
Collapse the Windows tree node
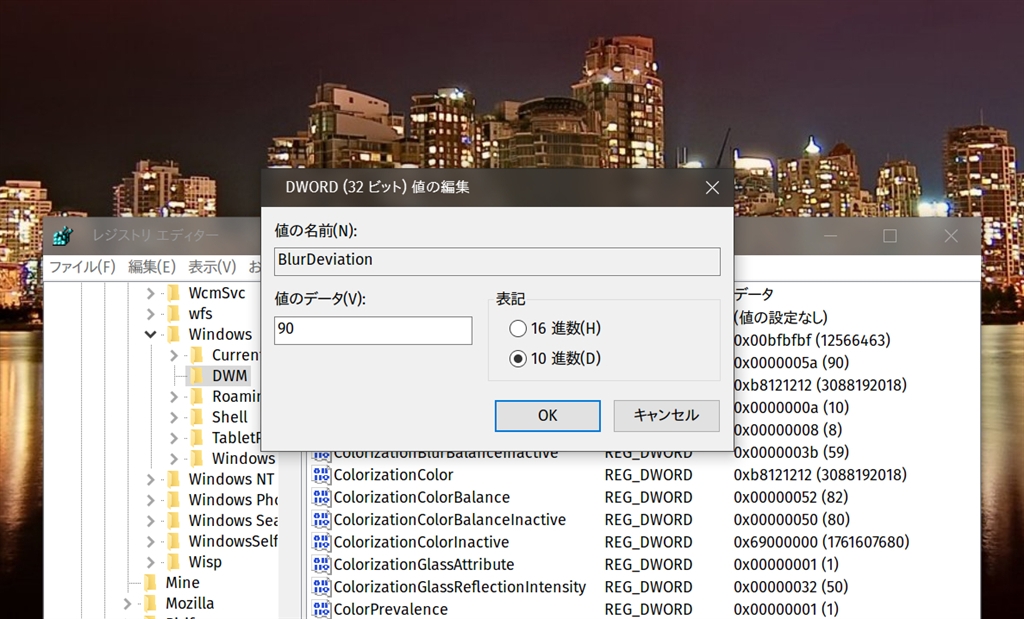[150, 334]
